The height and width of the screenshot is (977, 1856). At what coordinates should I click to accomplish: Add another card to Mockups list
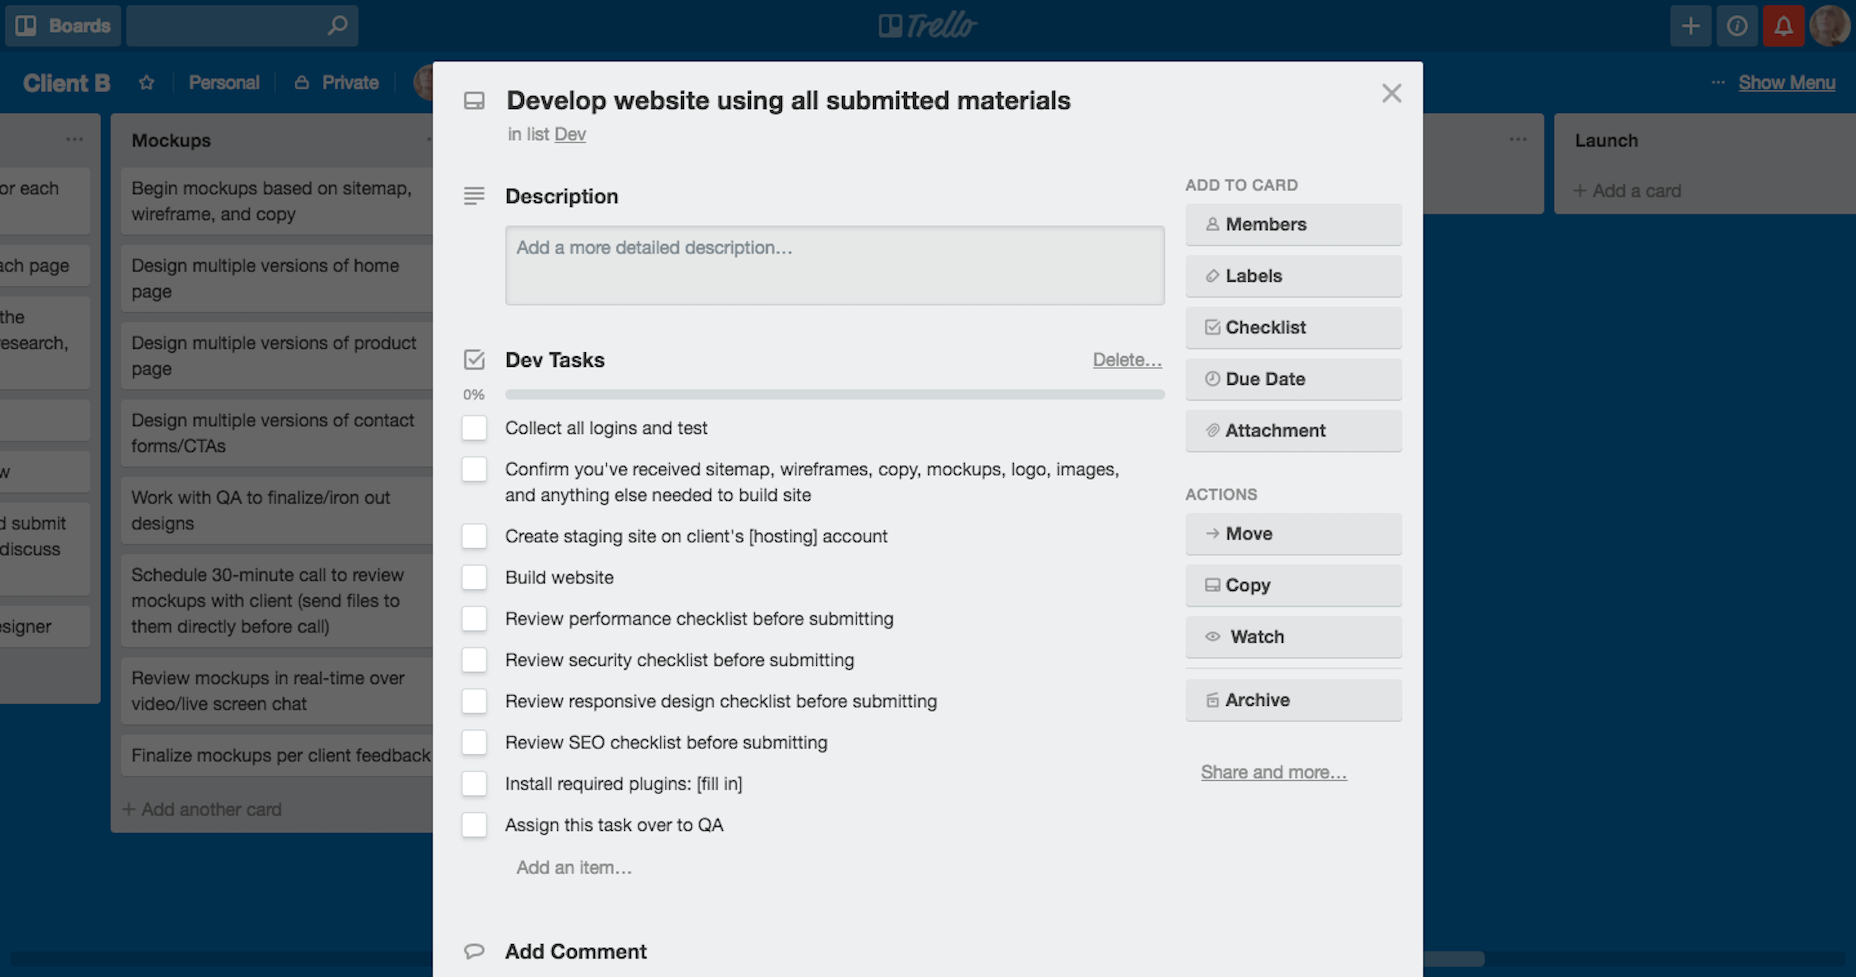pos(202,809)
